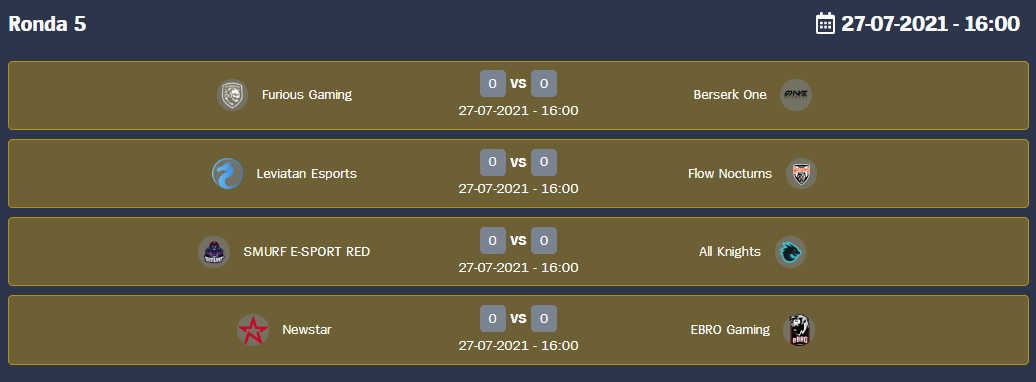1036x382 pixels.
Task: Click the calendar icon beside round date
Action: coord(825,24)
